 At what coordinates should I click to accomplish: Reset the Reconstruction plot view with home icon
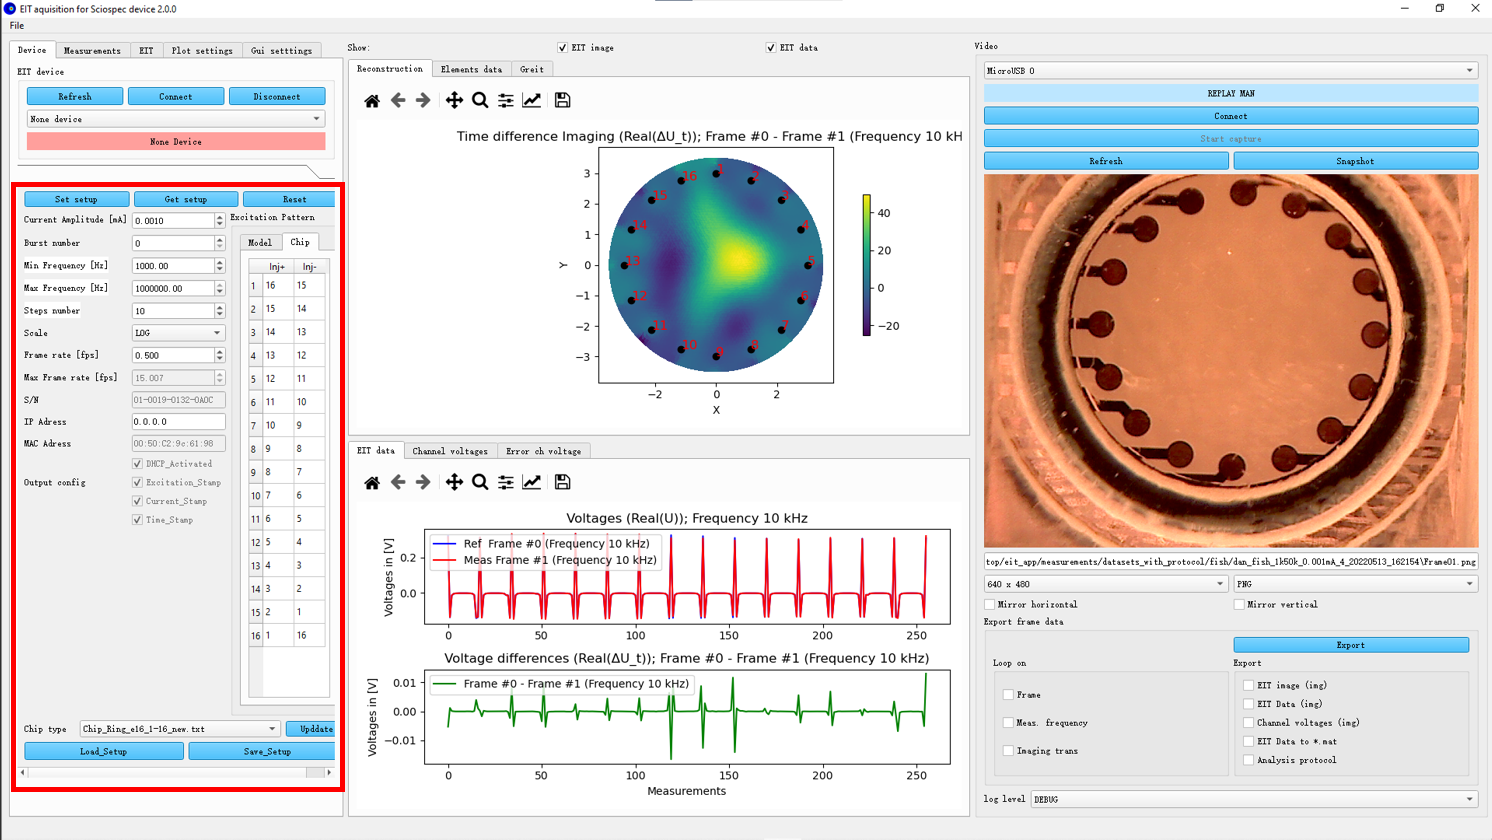372,100
